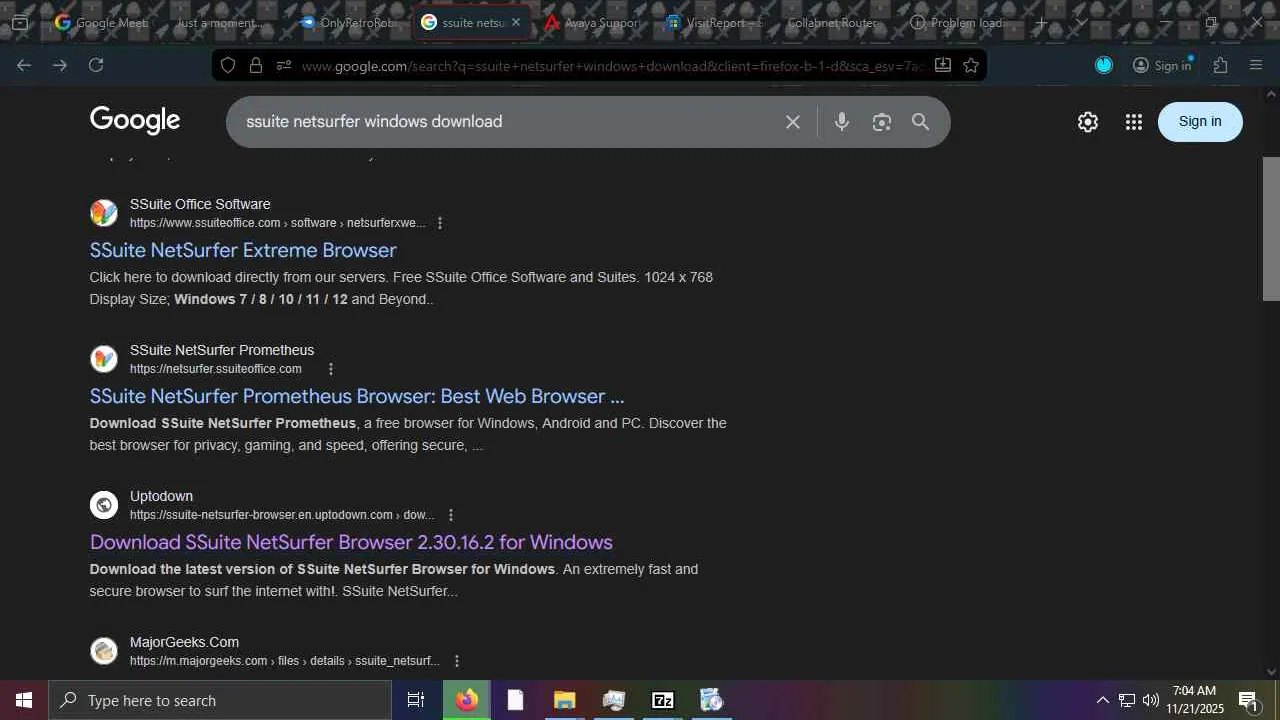The image size is (1280, 720).
Task: Reload the current Google search page
Action: tap(96, 65)
